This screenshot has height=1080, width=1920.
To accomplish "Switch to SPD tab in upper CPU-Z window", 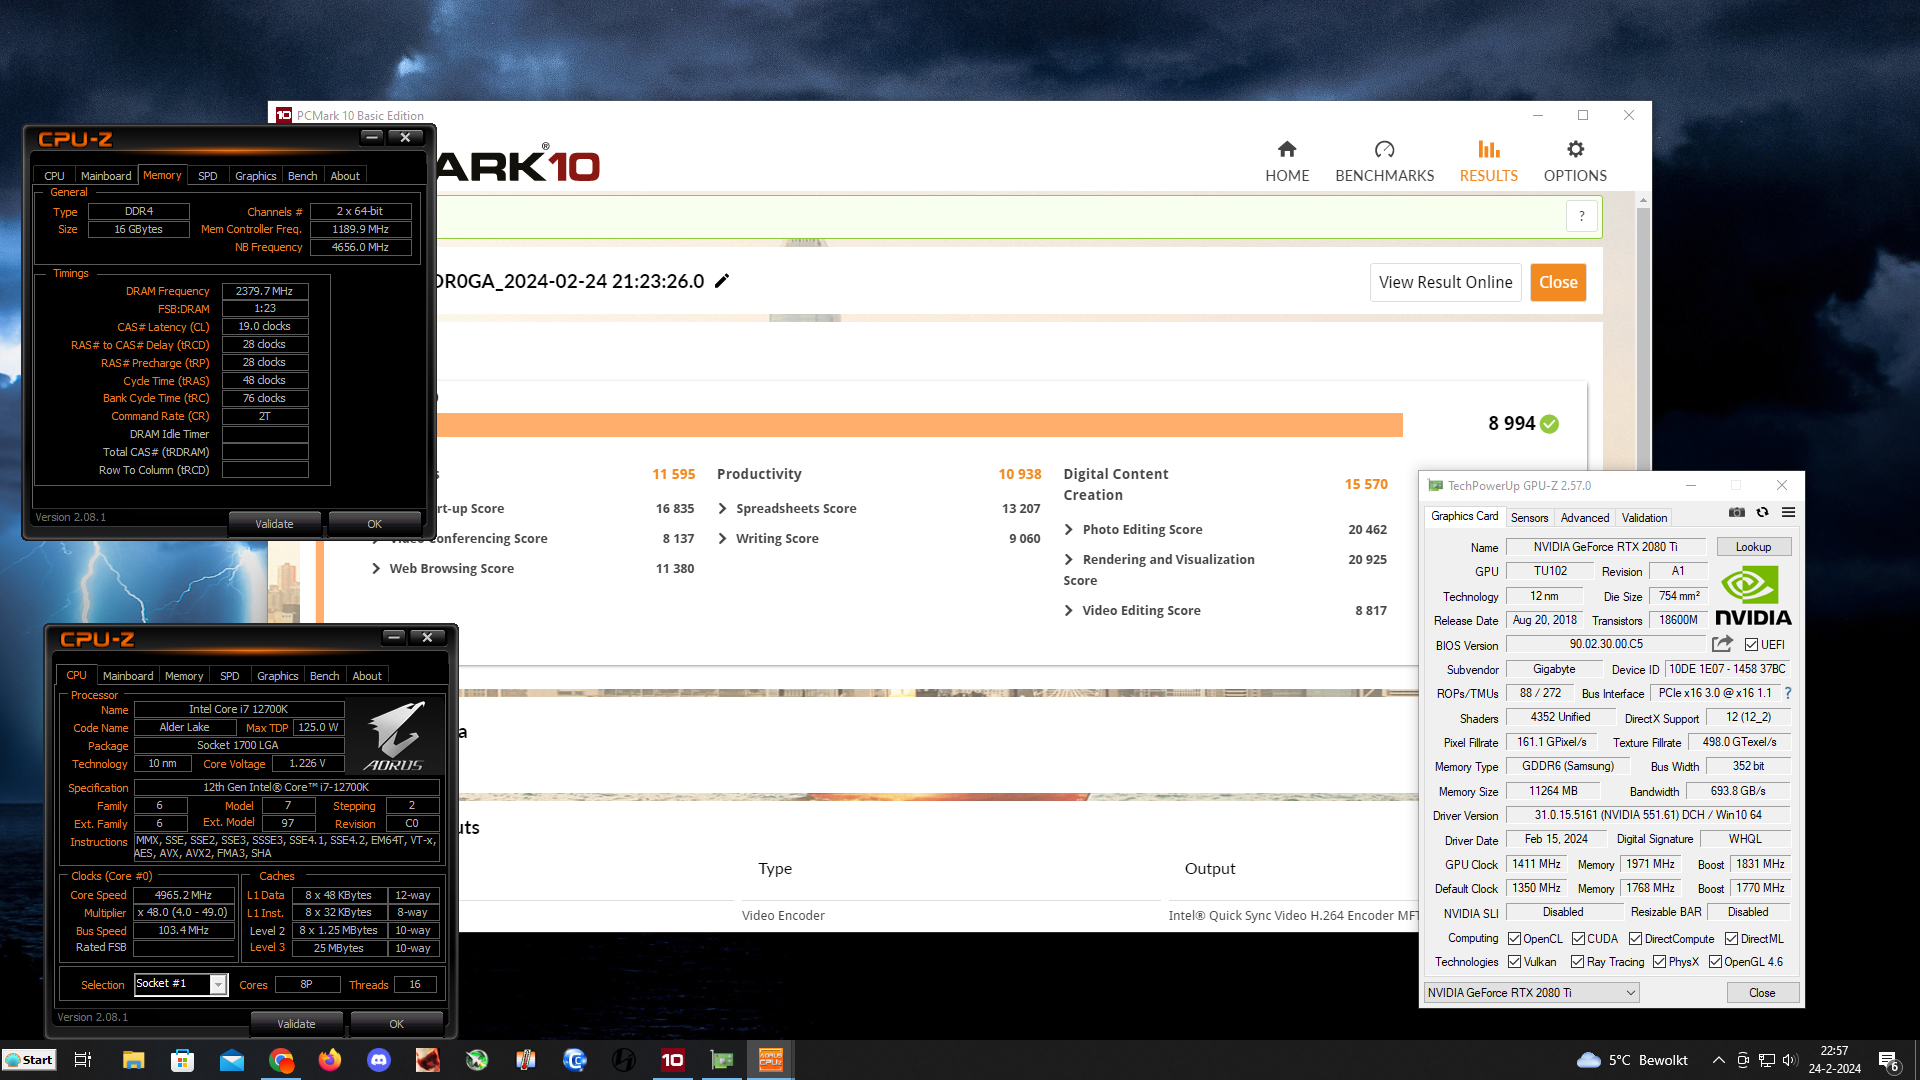I will 208,176.
